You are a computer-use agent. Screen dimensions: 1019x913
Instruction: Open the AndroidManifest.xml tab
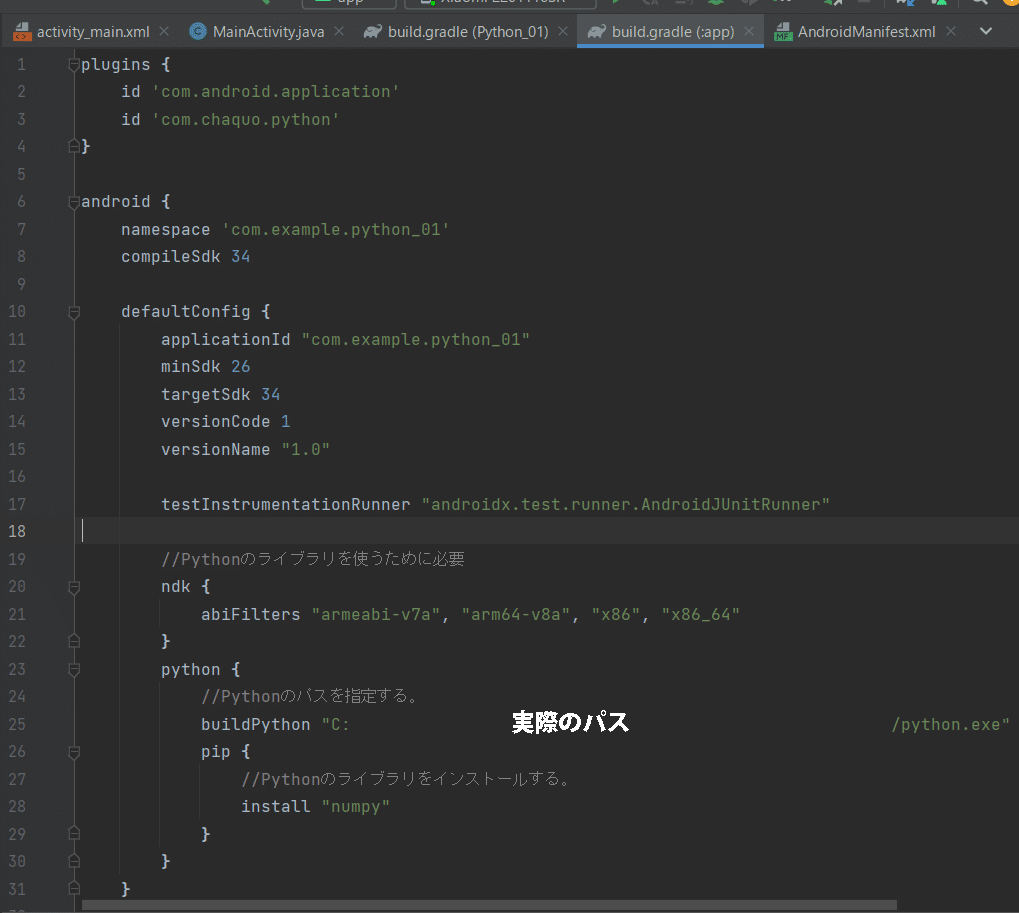866,32
